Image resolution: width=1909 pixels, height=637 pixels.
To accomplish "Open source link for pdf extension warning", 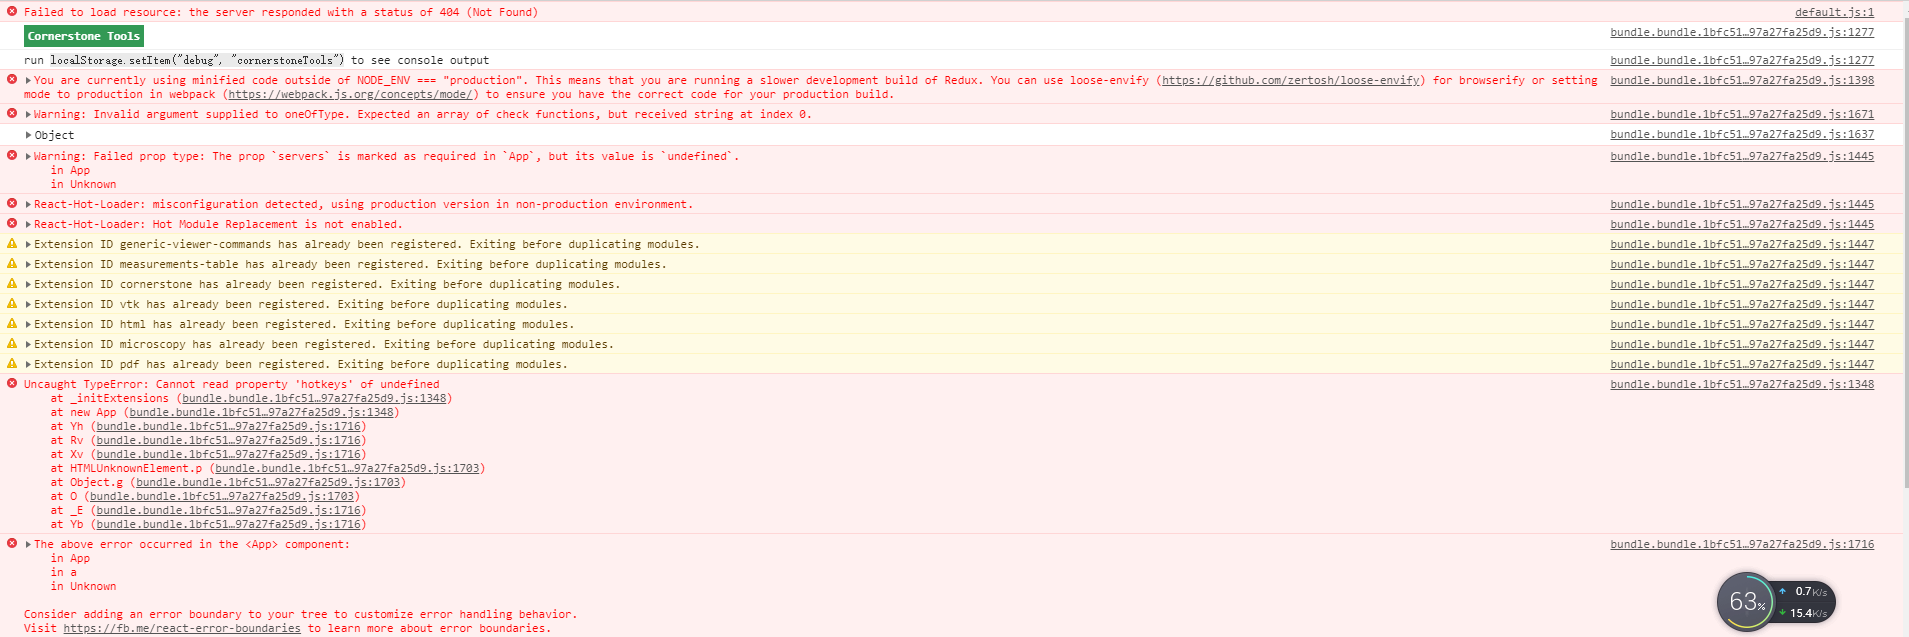I will pyautogui.click(x=1742, y=364).
